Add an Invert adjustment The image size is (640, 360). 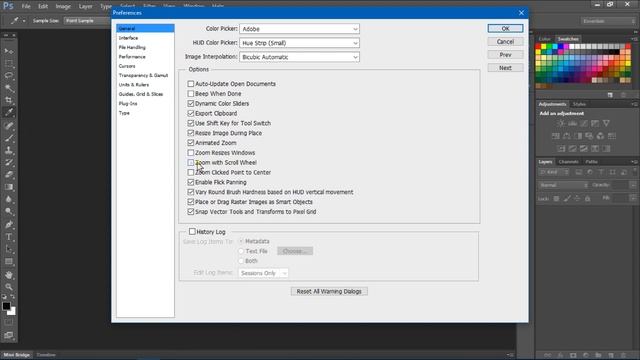562,149
